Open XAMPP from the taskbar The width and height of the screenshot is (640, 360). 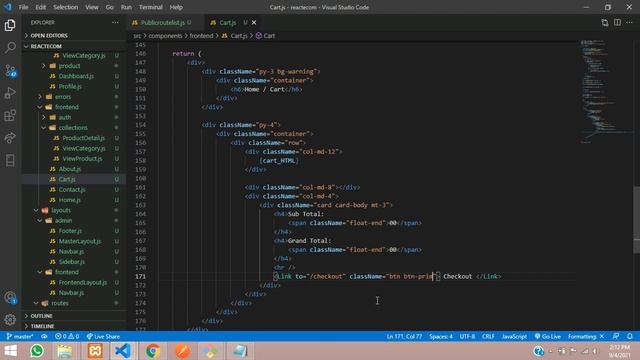(x=95, y=351)
